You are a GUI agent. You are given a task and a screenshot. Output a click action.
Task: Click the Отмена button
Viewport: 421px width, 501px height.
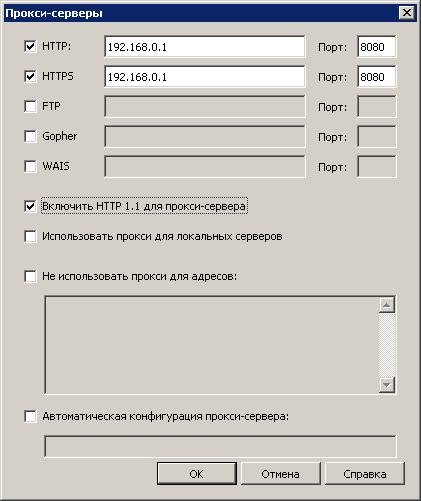(280, 474)
